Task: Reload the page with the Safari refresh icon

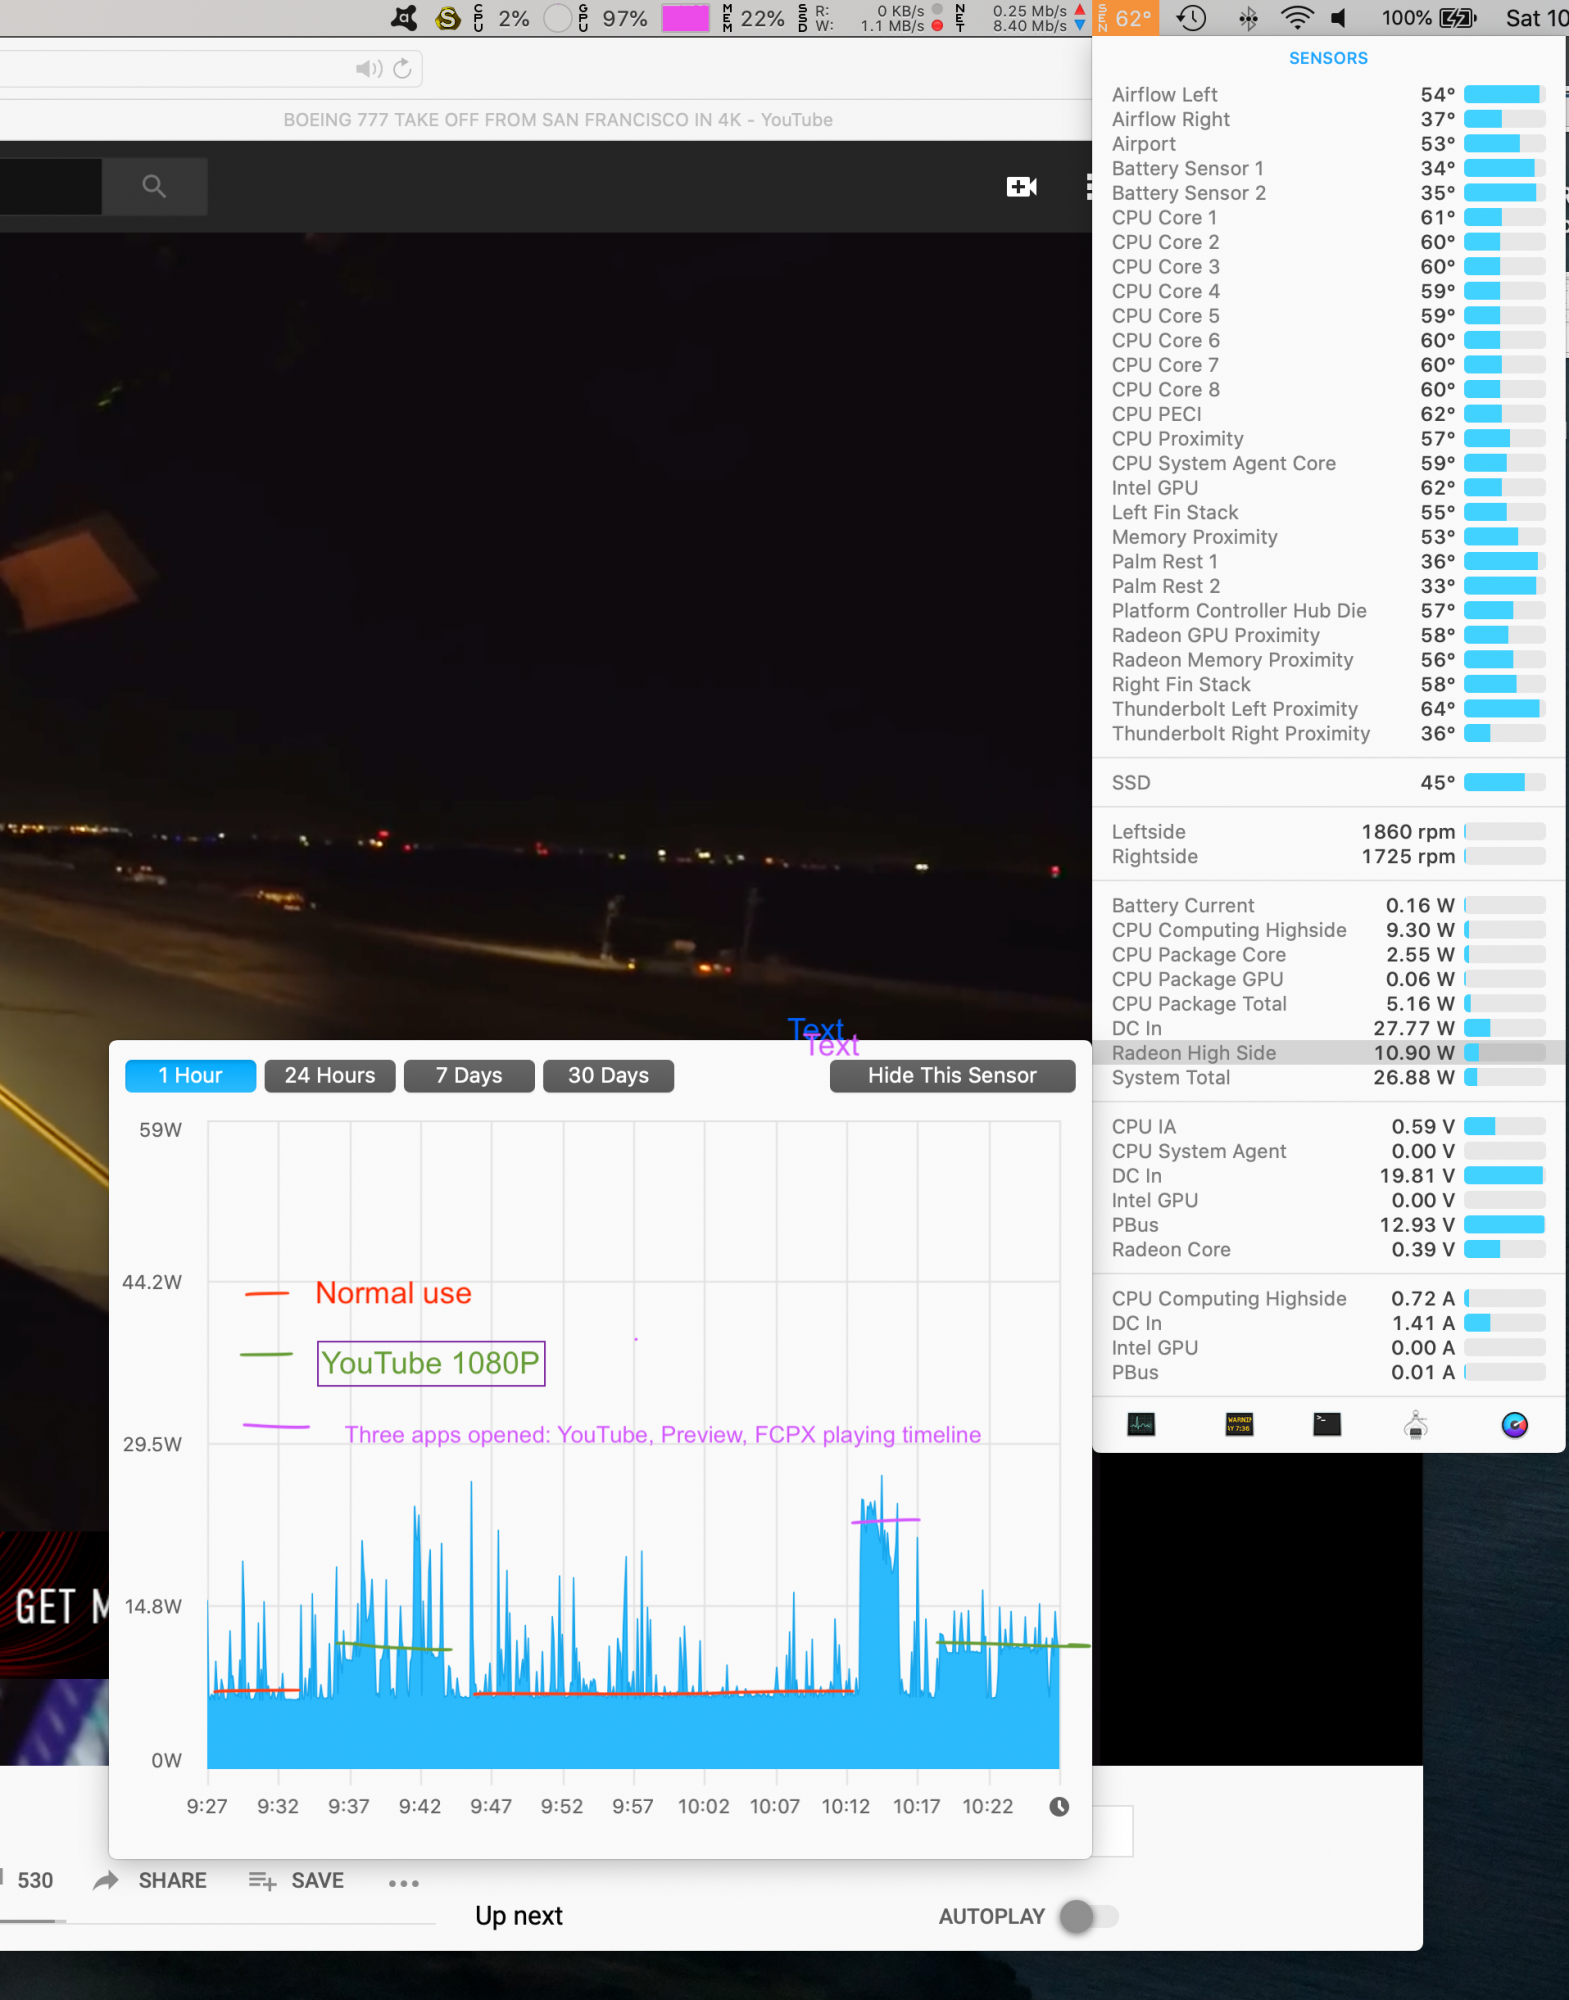Action: [x=402, y=68]
